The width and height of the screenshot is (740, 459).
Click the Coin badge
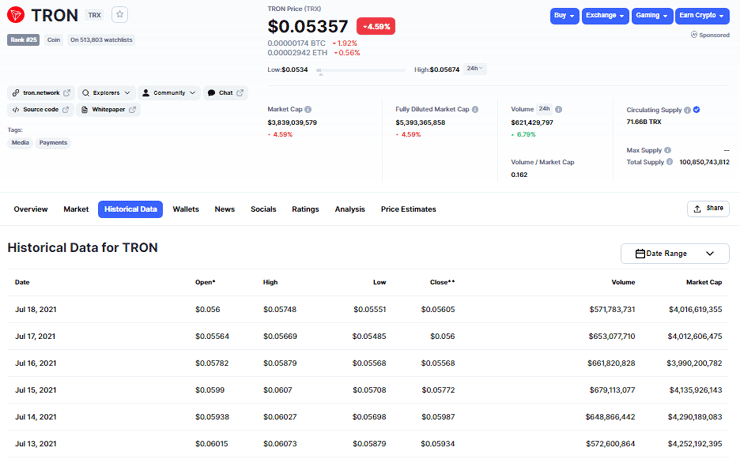tap(53, 40)
